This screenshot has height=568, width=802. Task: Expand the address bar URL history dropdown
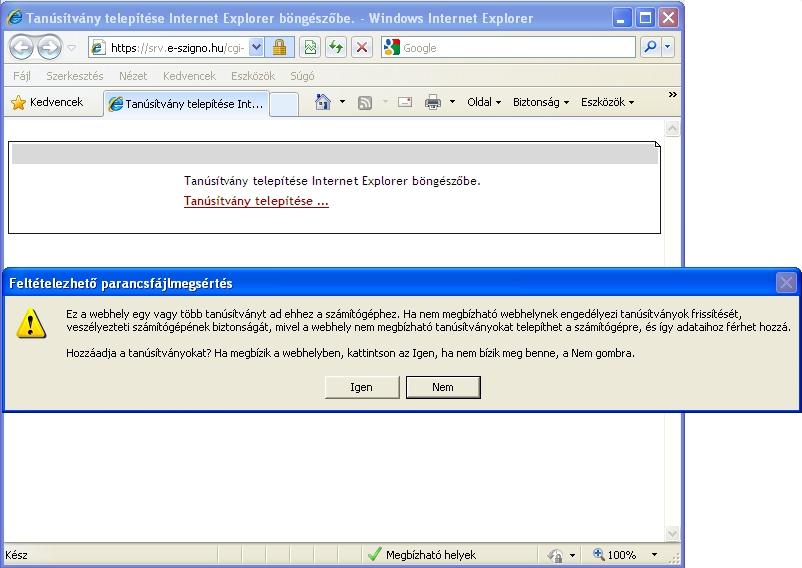[256, 48]
